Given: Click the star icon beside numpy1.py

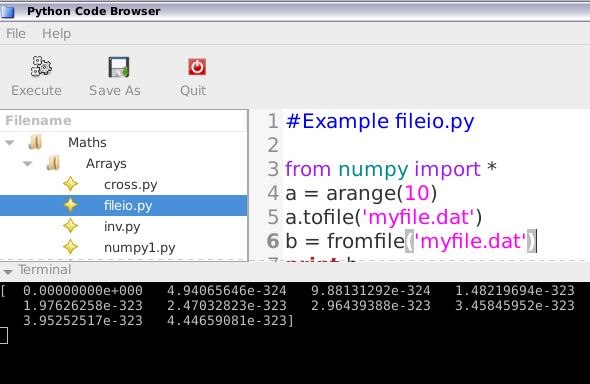Looking at the screenshot, I should click(x=71, y=247).
